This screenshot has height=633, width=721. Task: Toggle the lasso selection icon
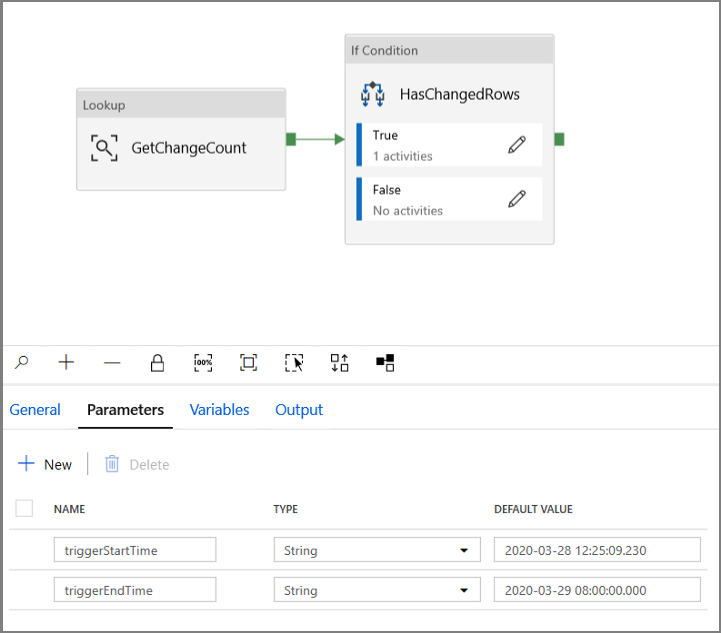click(294, 363)
